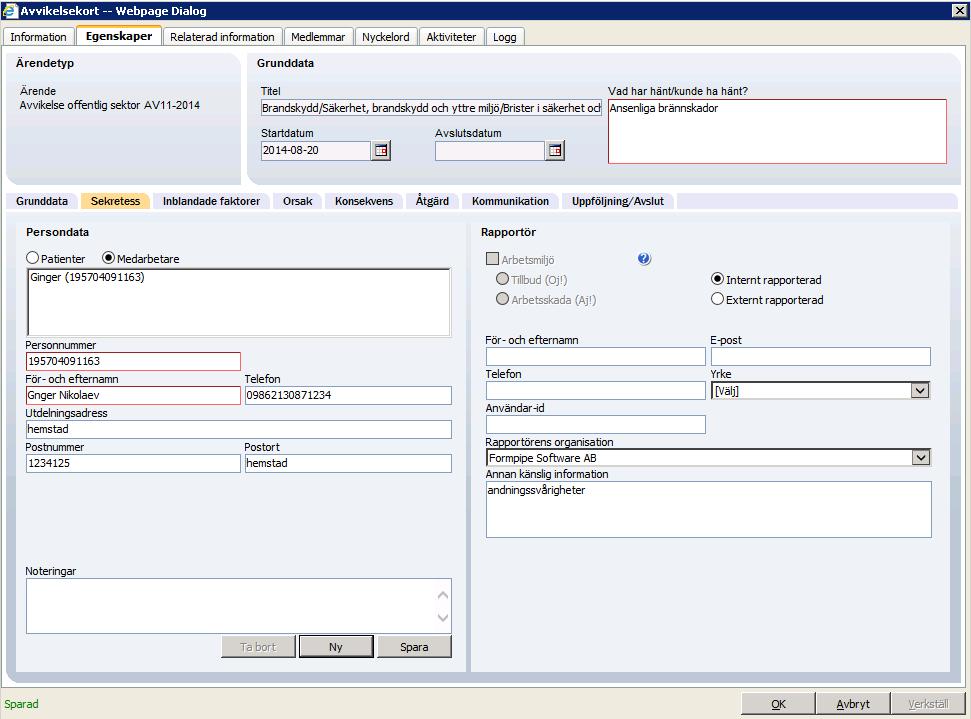971x719 pixels.
Task: Select the Tillbud (Oj!) radio option
Action: click(x=502, y=279)
